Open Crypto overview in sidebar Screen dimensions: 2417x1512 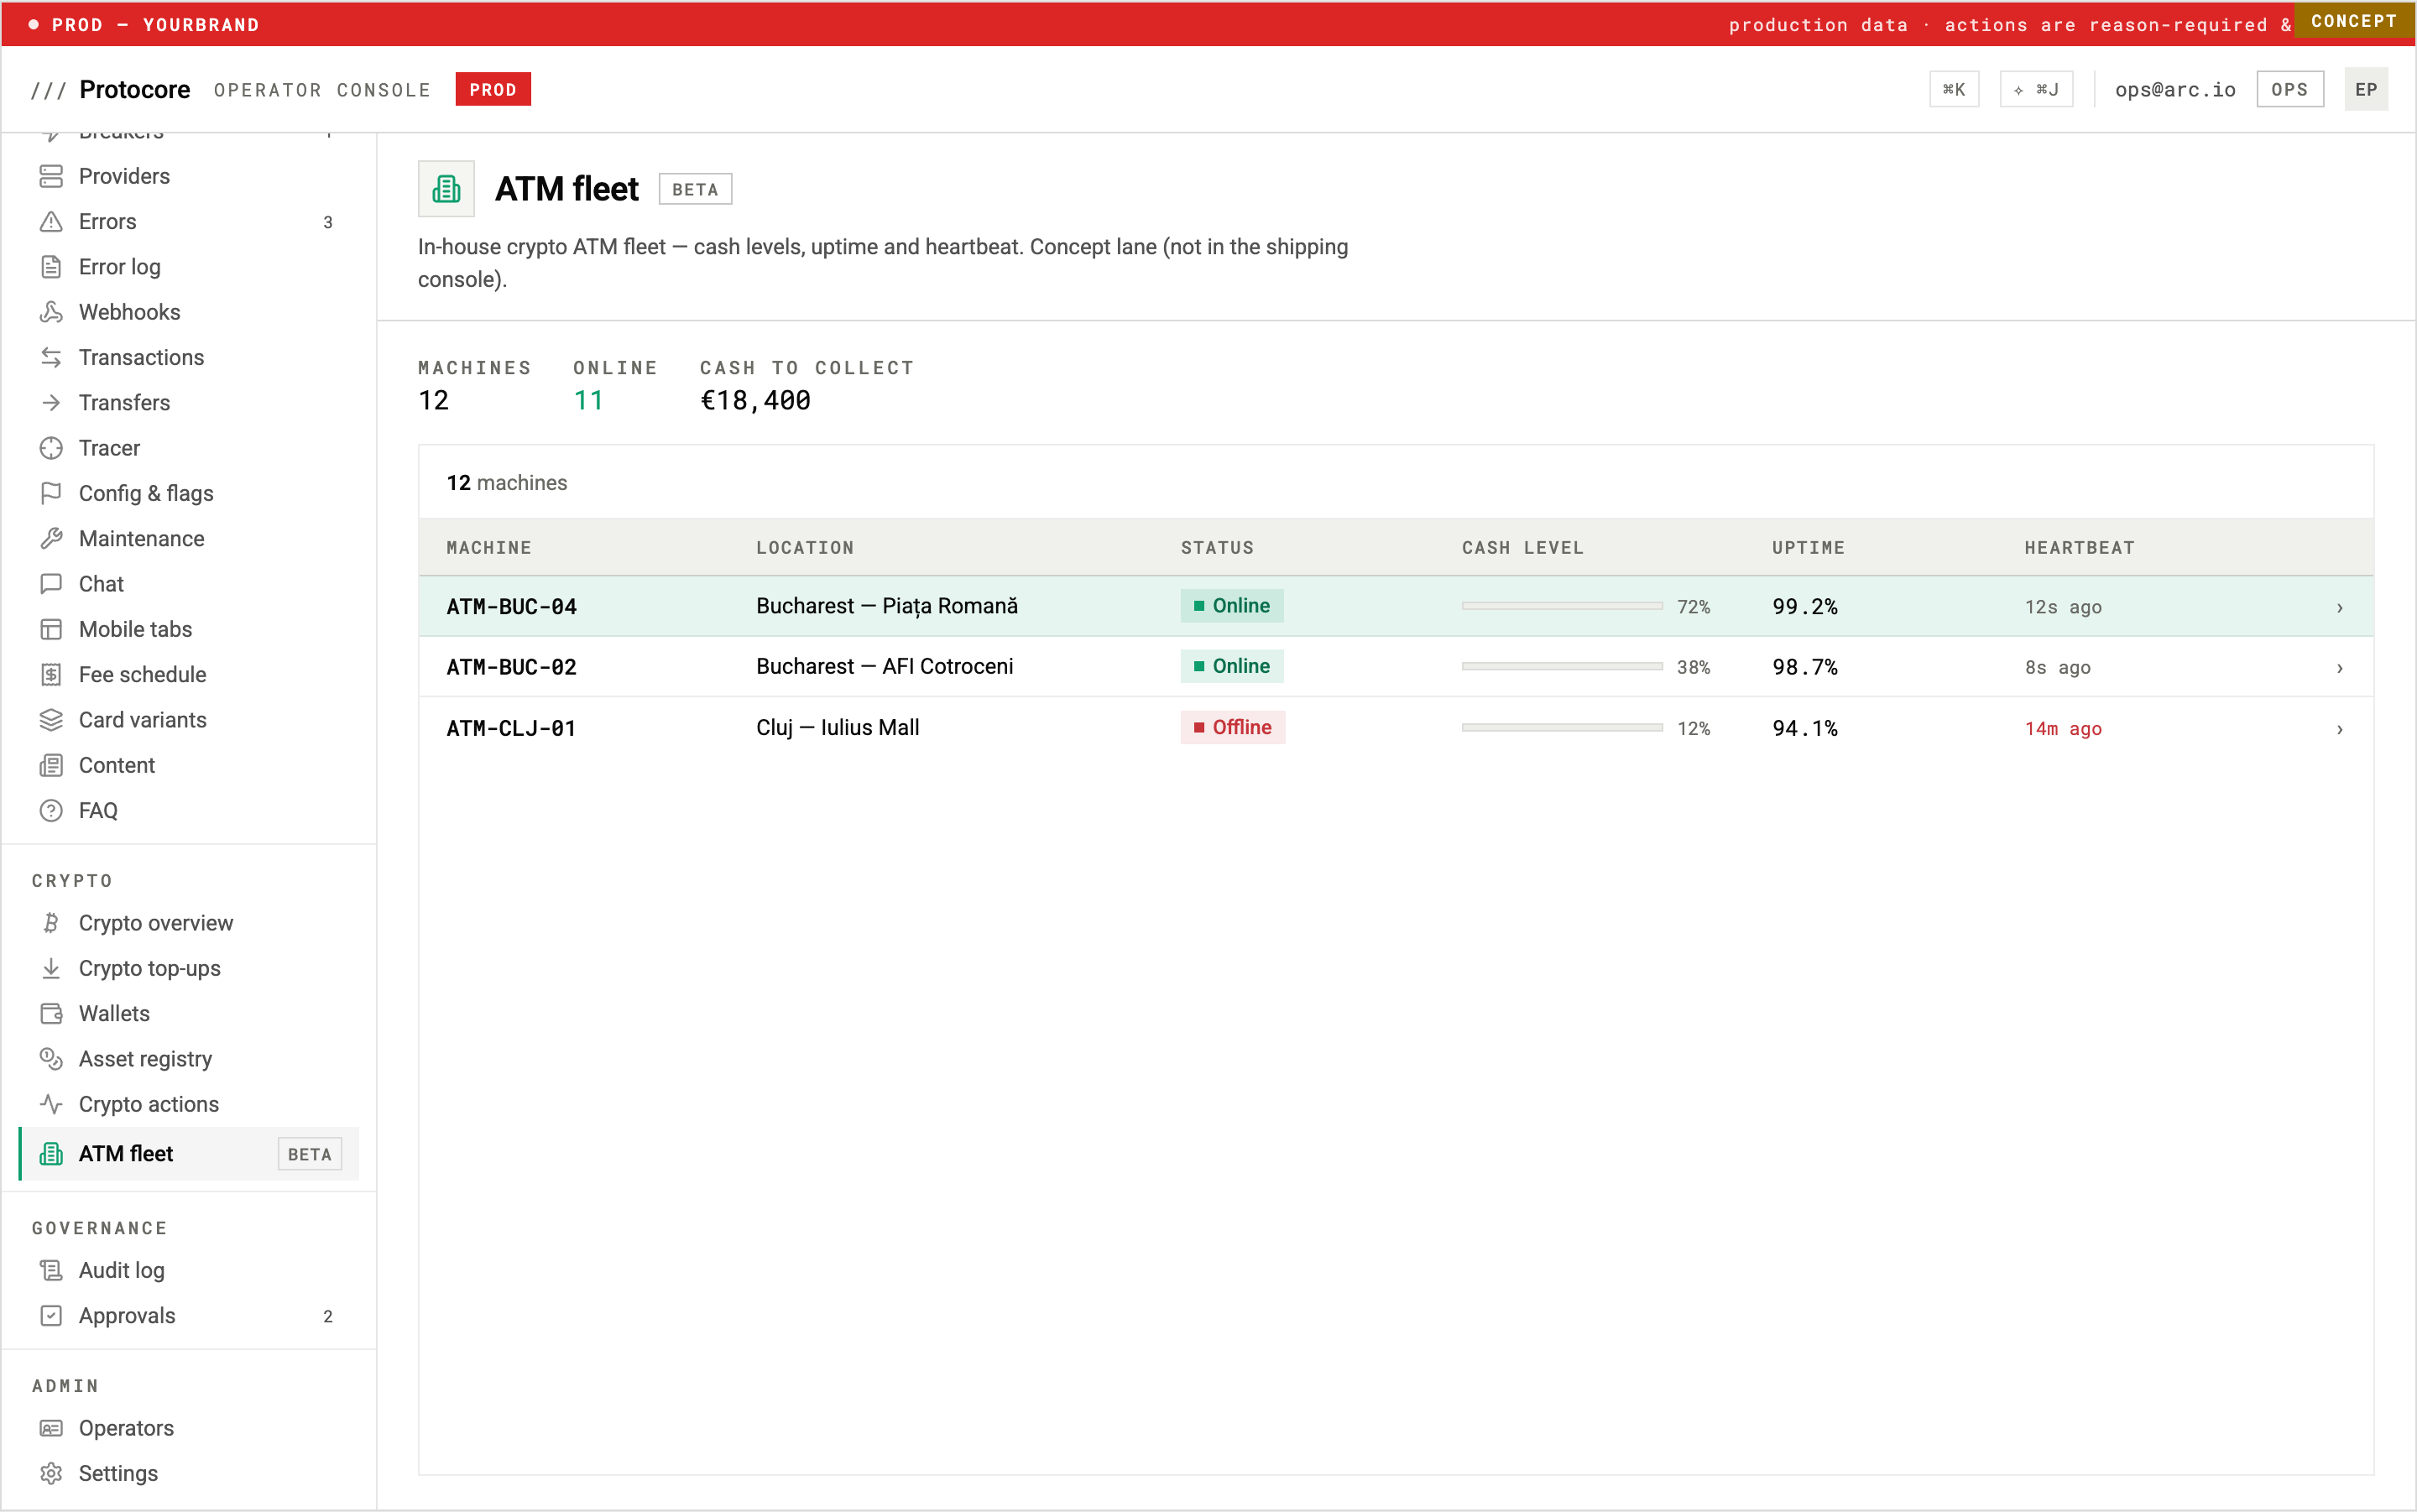[189, 923]
